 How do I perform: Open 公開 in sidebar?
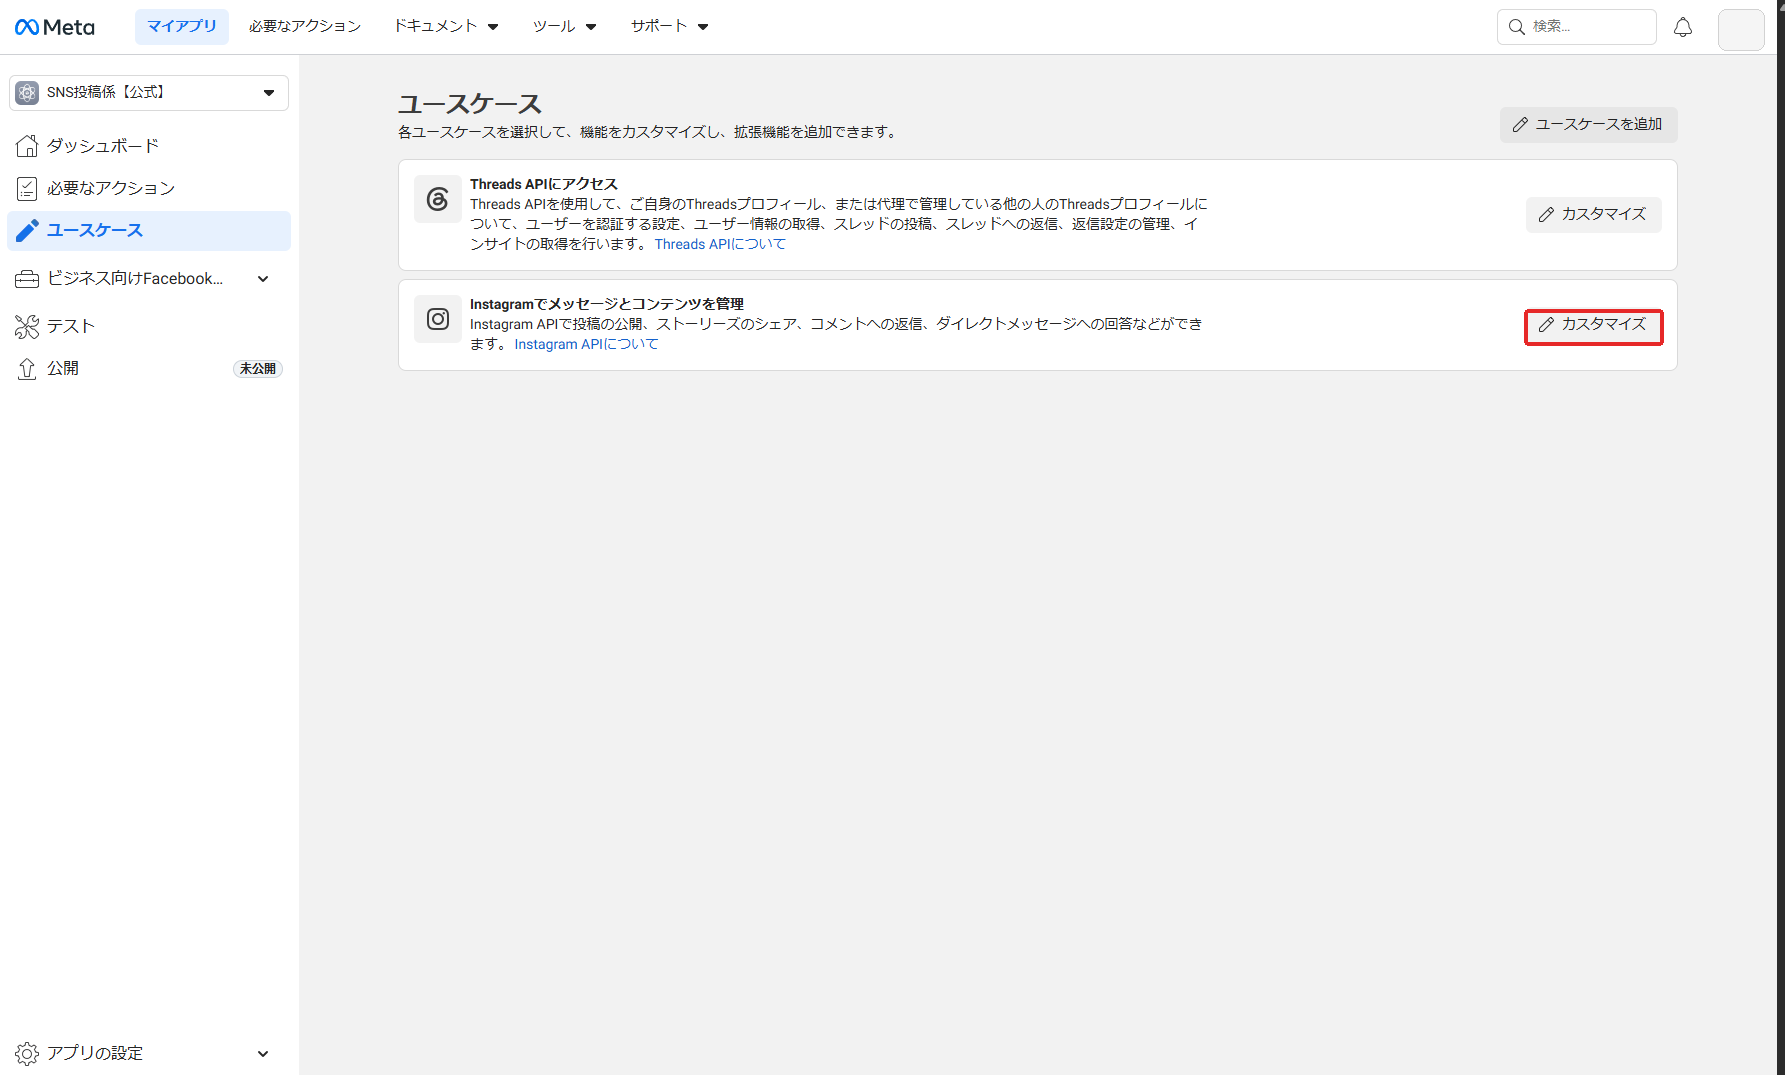149,368
